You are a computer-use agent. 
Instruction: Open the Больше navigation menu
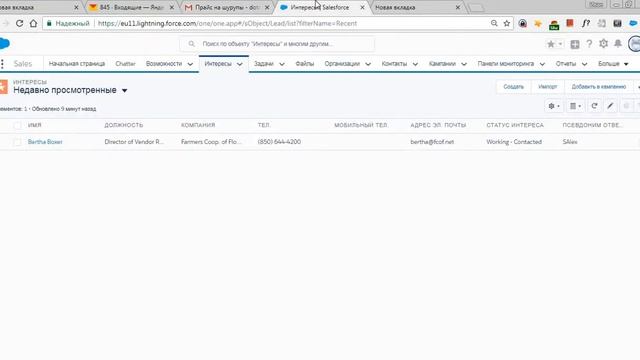[613, 64]
